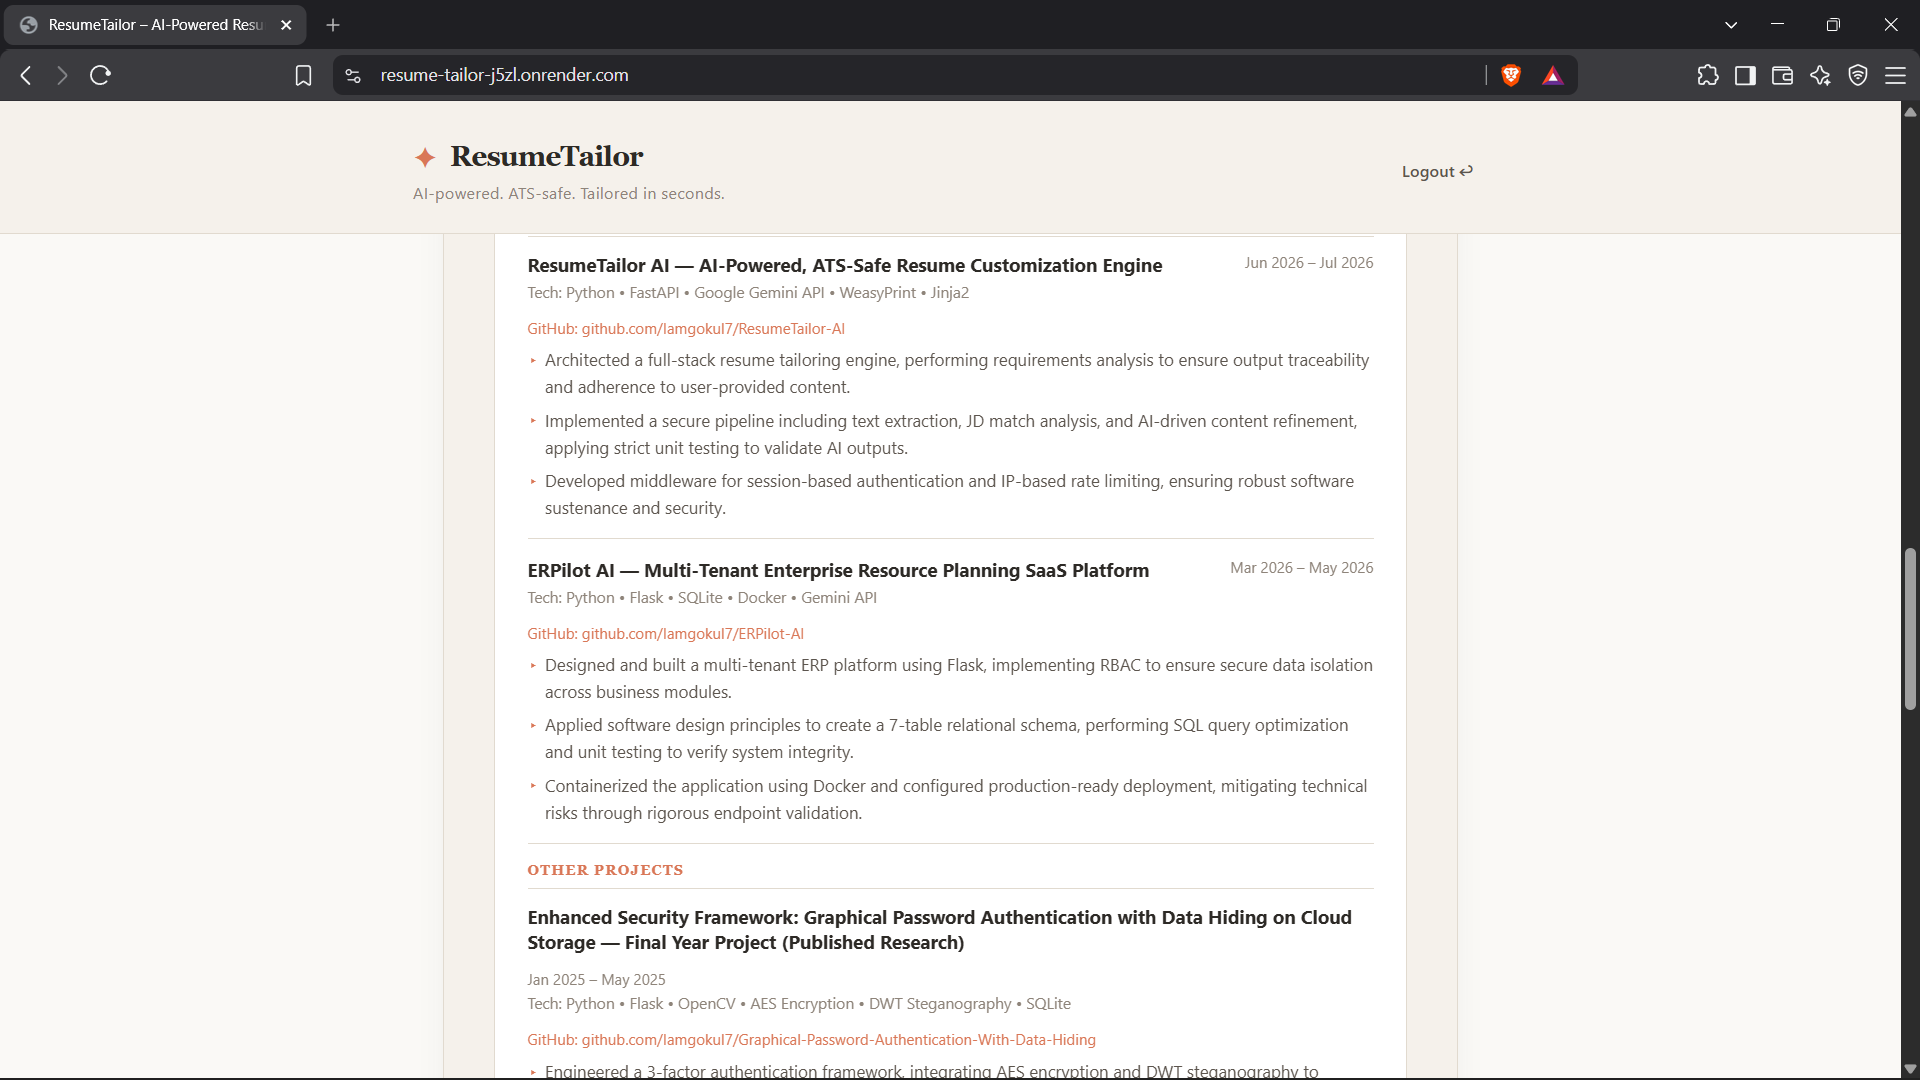Click the 'Architected a full-stack resume' bullet
Screen dimensions: 1920x1080
[957, 374]
